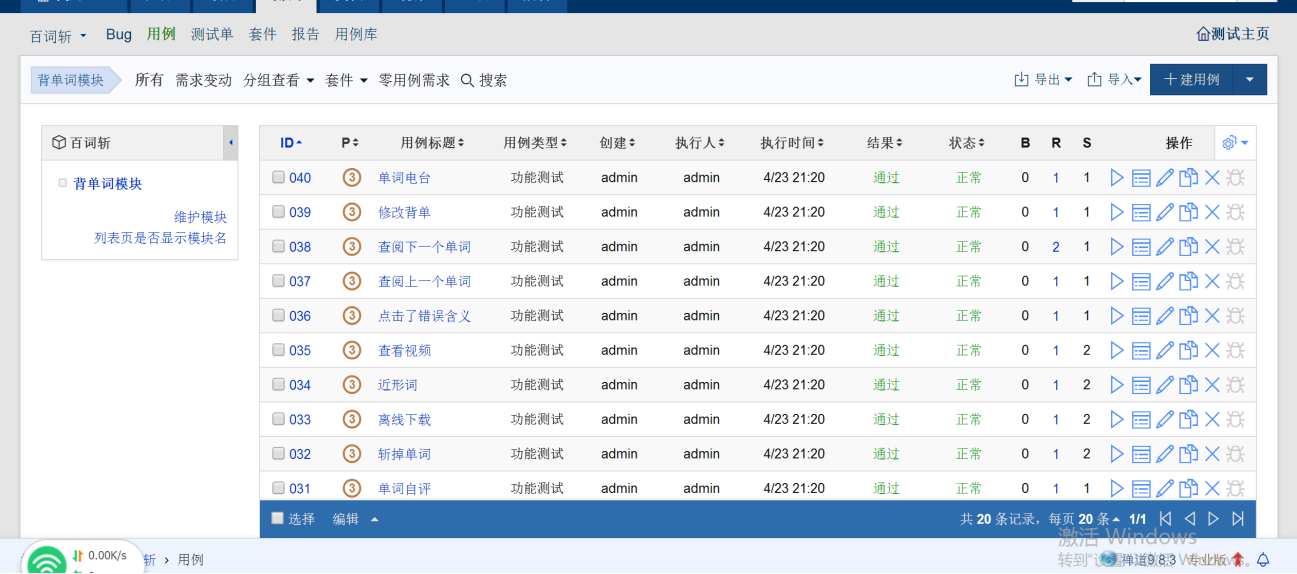1297x574 pixels.
Task: View results of case 040 单词电台
Action: coord(1141,178)
